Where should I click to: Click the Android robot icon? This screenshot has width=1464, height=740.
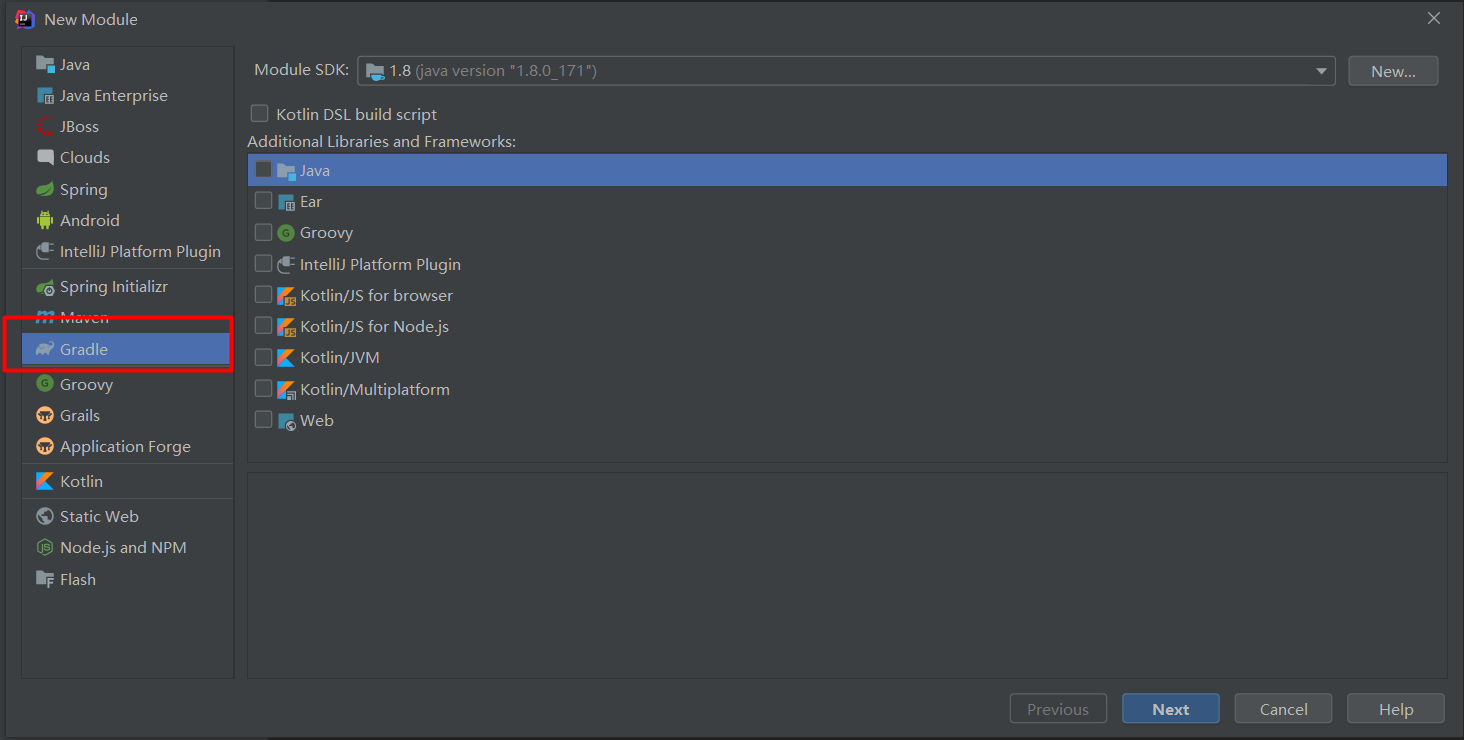point(45,220)
